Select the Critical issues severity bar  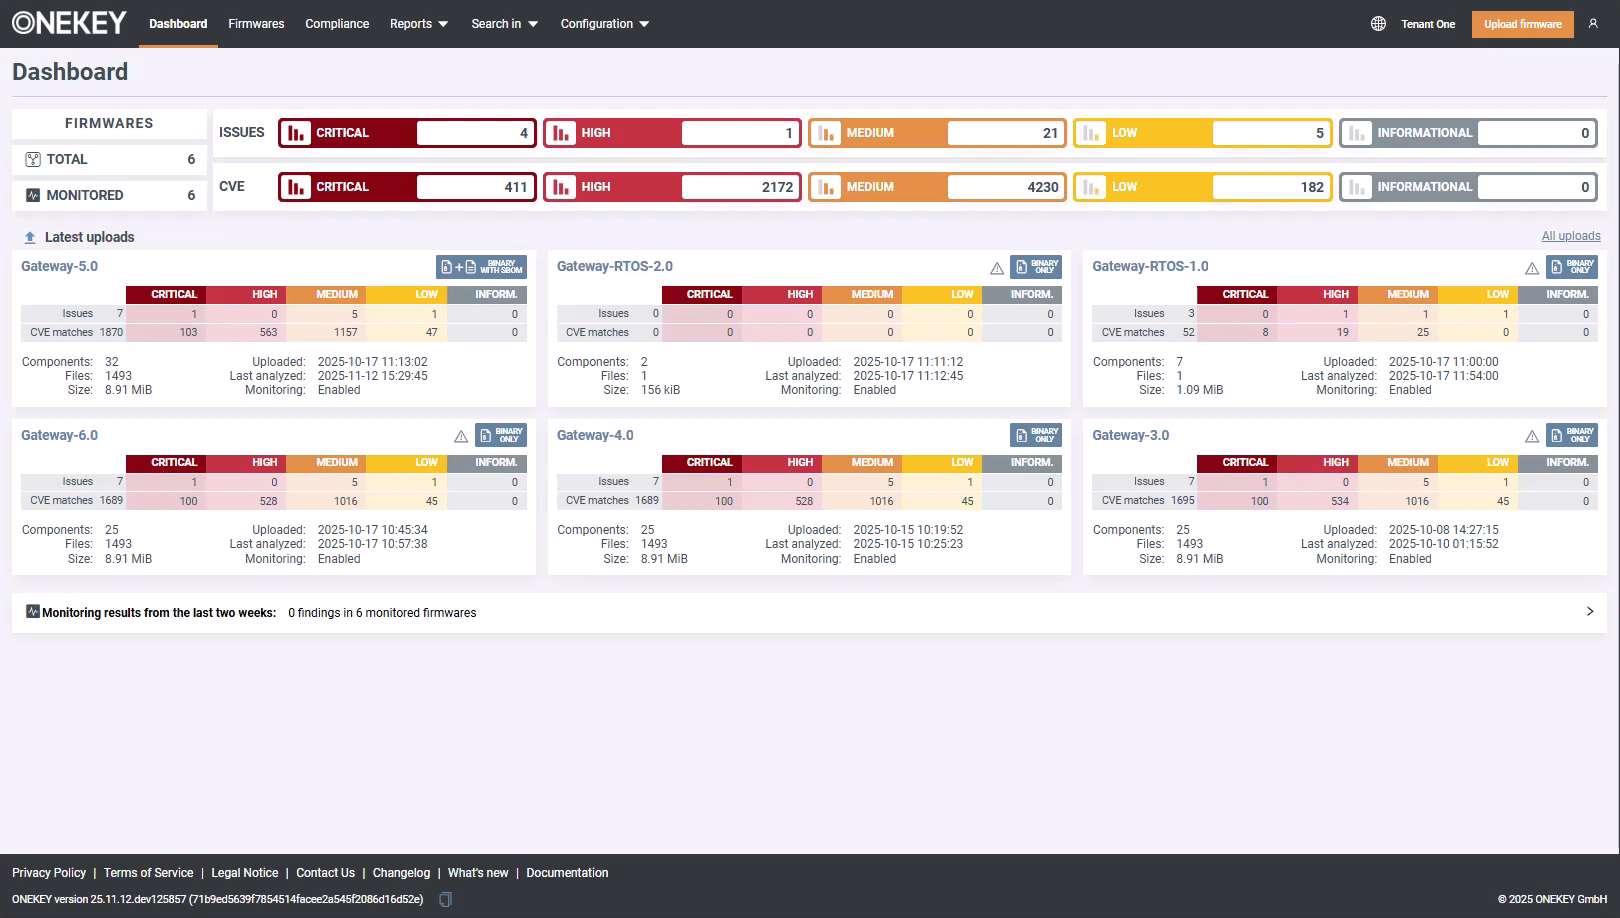click(x=407, y=133)
